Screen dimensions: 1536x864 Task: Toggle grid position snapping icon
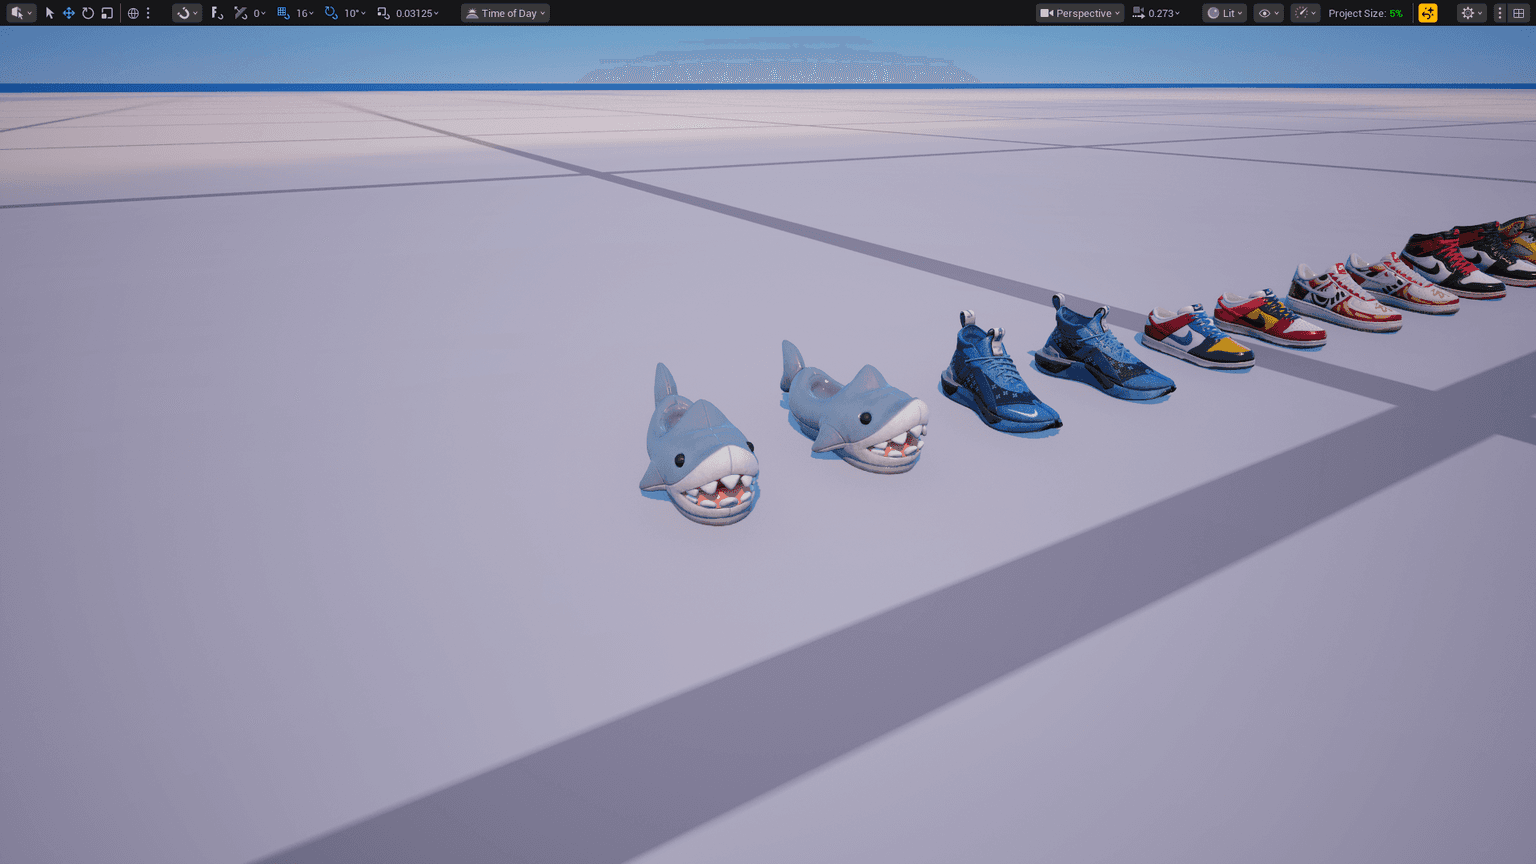point(283,13)
